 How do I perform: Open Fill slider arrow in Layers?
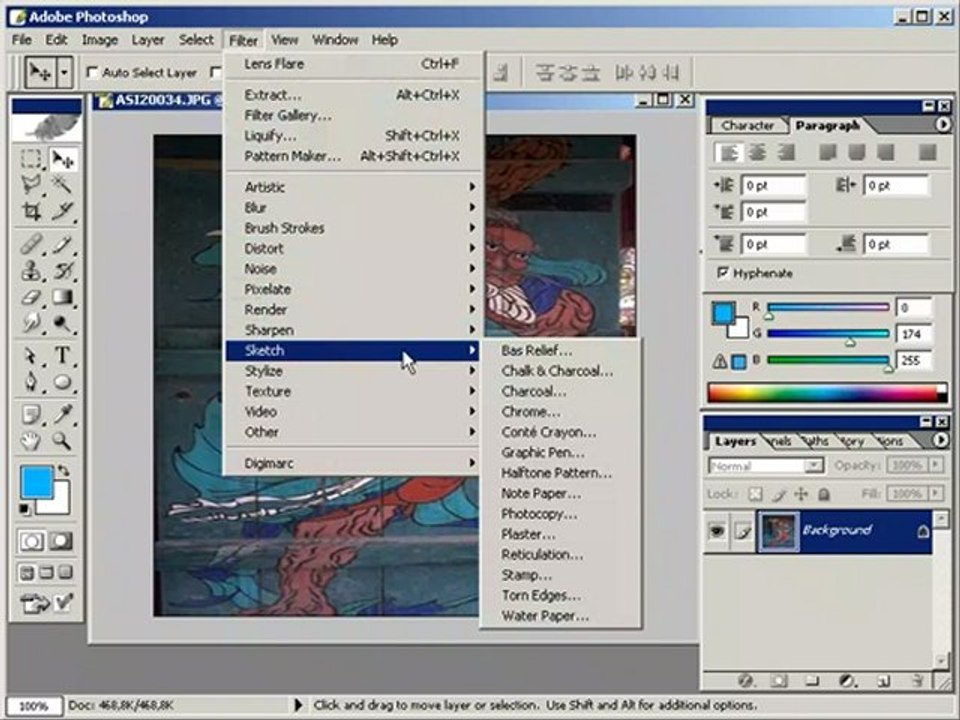pyautogui.click(x=936, y=493)
